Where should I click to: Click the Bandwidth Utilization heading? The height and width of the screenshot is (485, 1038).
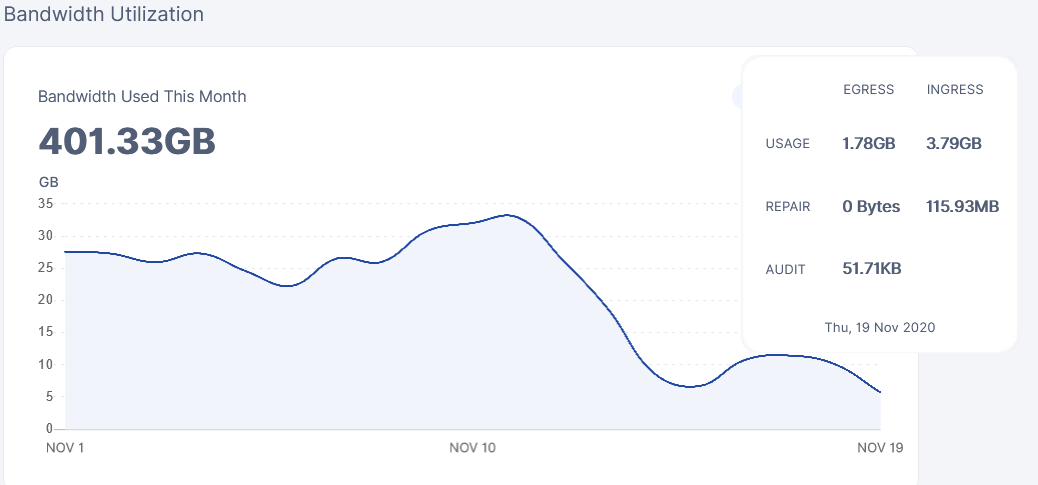[x=104, y=14]
